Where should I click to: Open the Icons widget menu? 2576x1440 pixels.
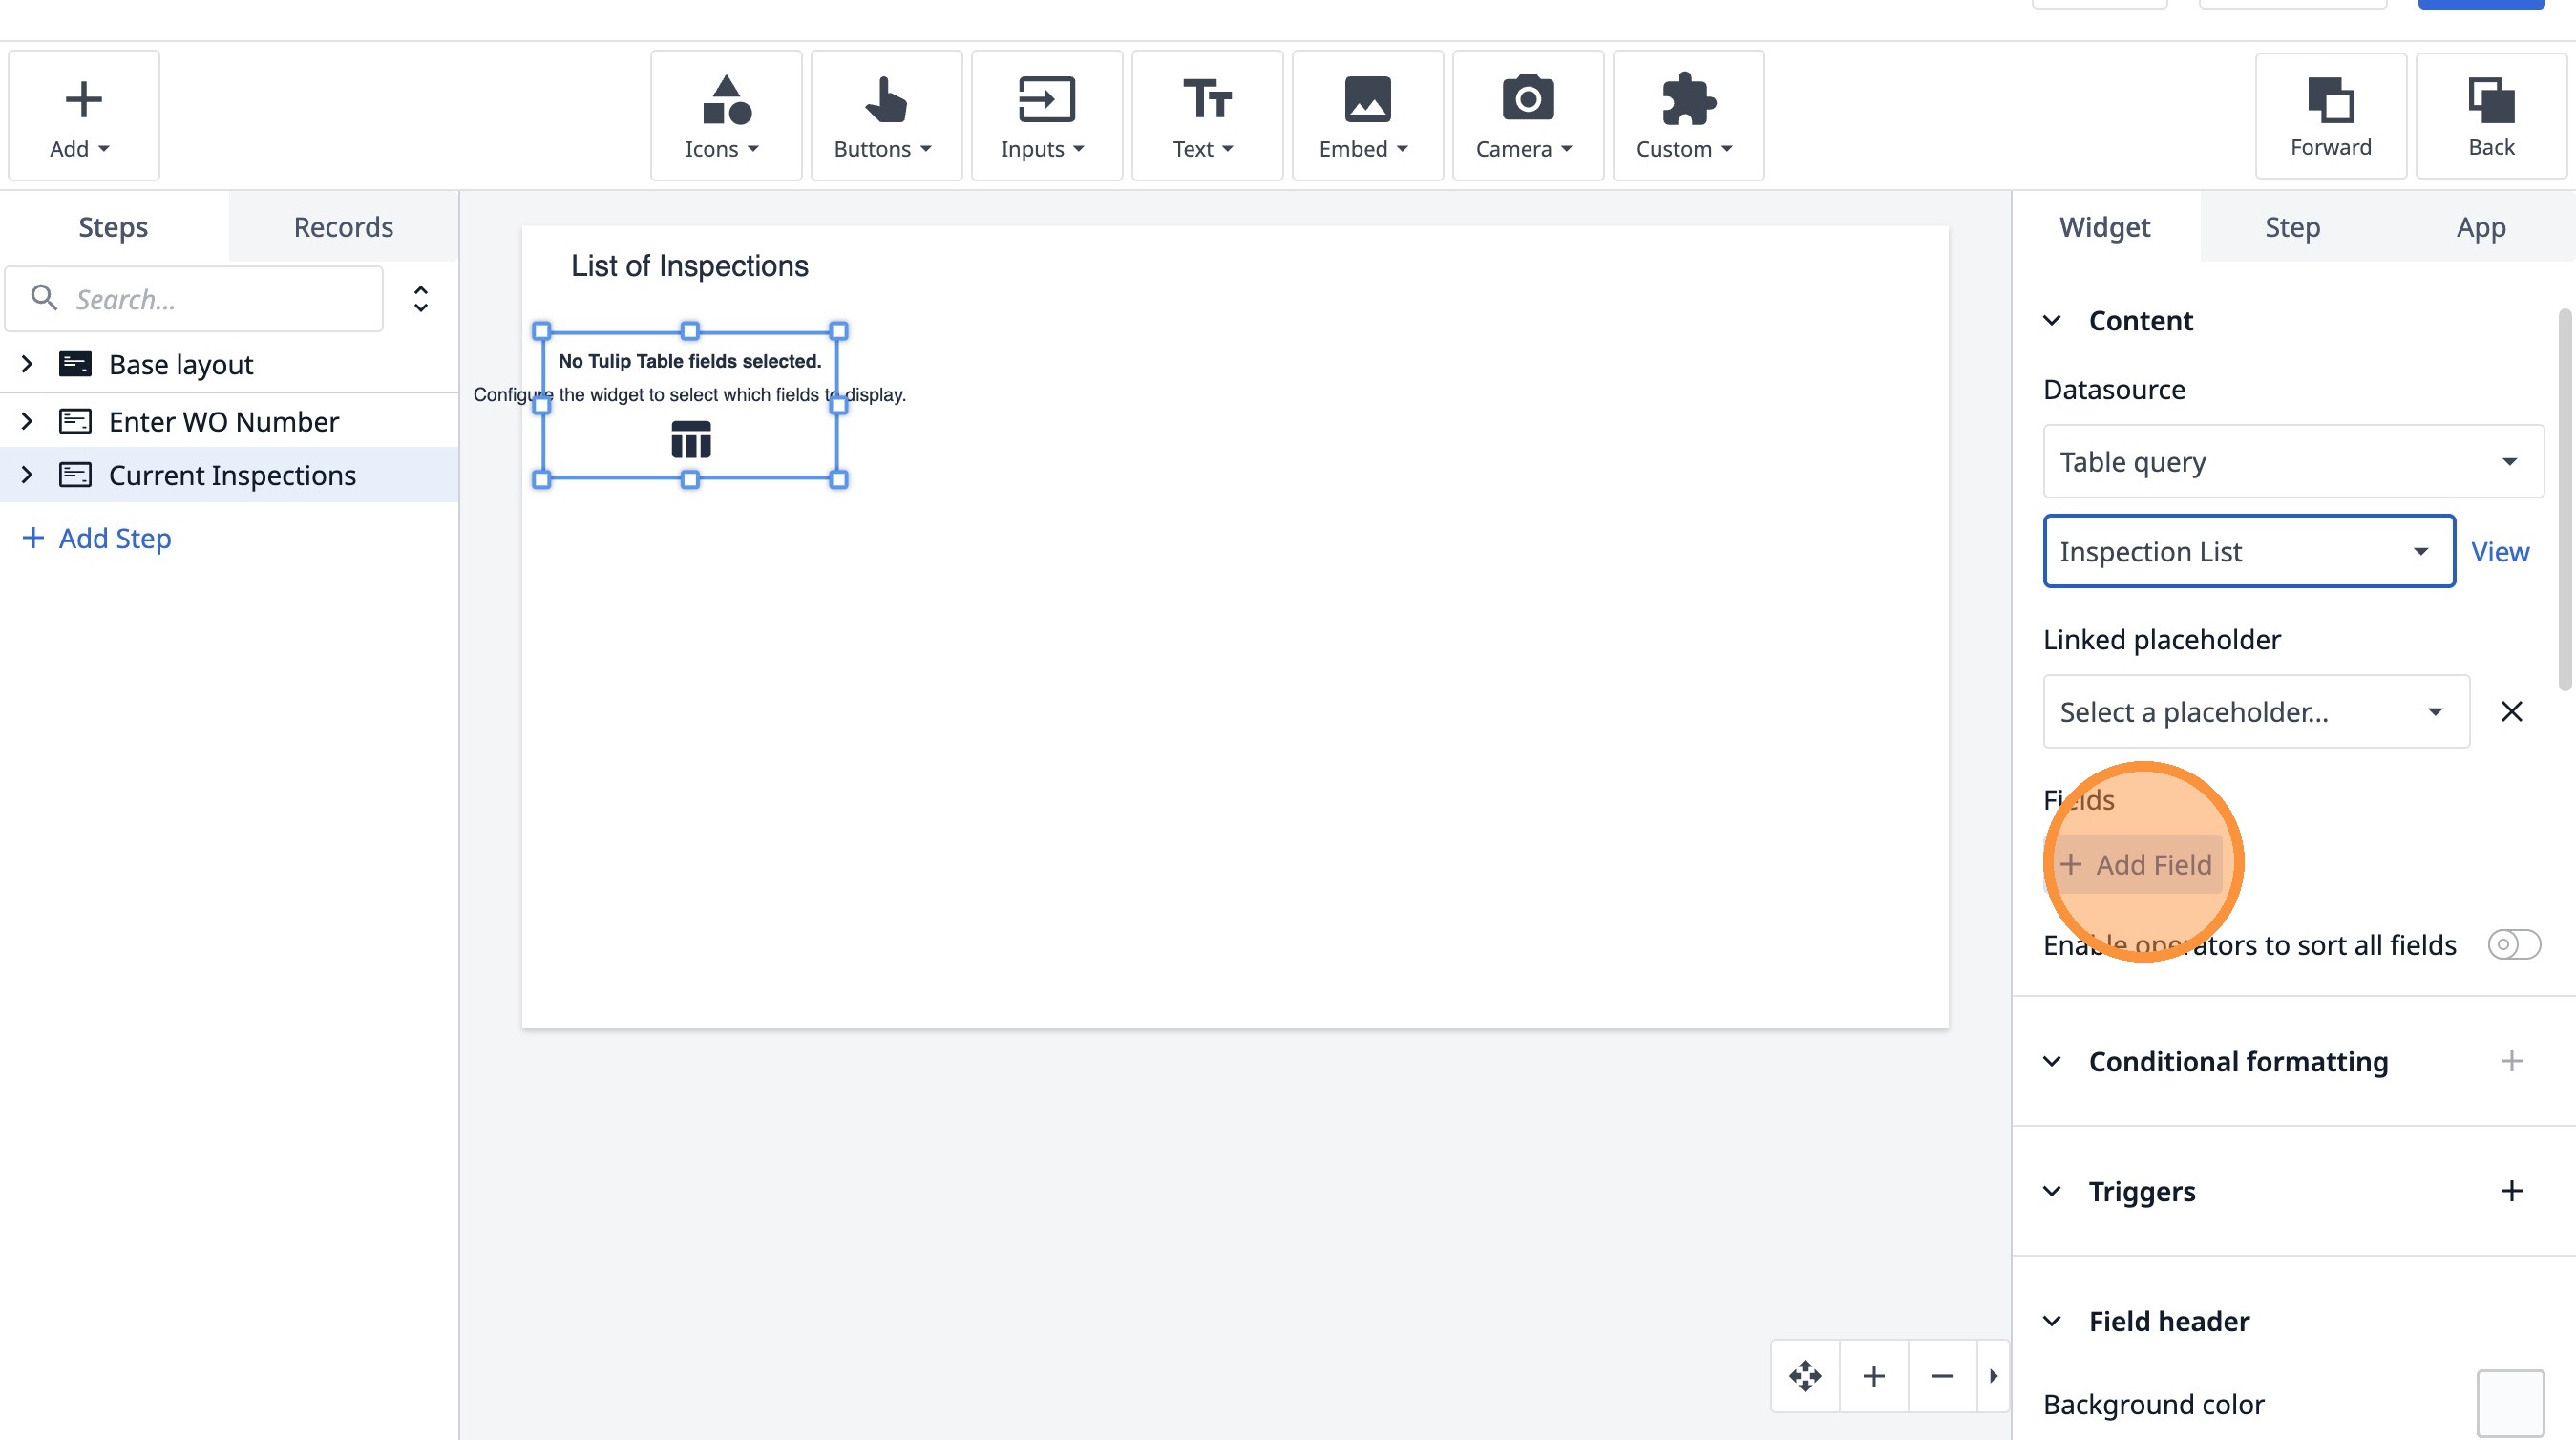725,116
